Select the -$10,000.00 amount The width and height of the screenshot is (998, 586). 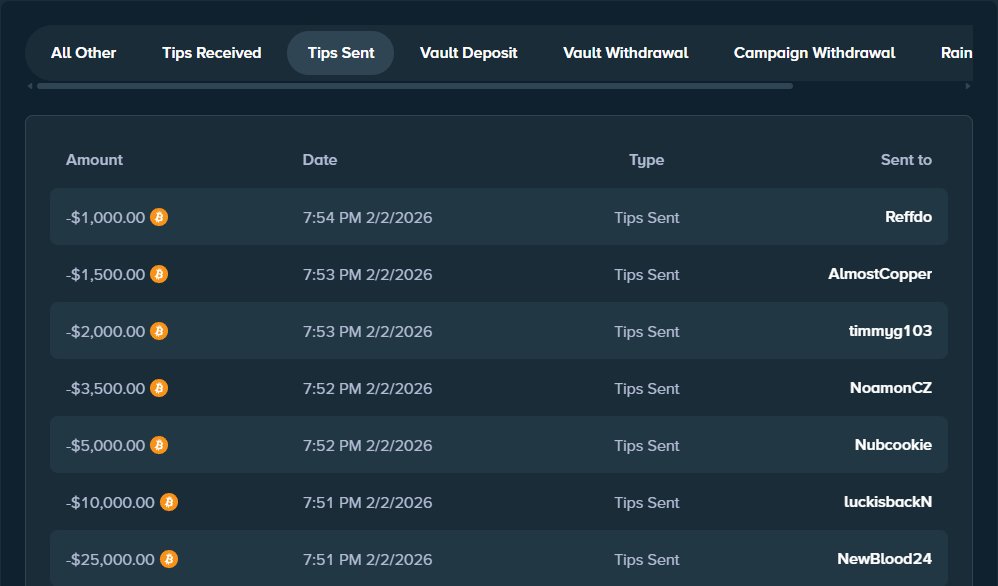[110, 503]
